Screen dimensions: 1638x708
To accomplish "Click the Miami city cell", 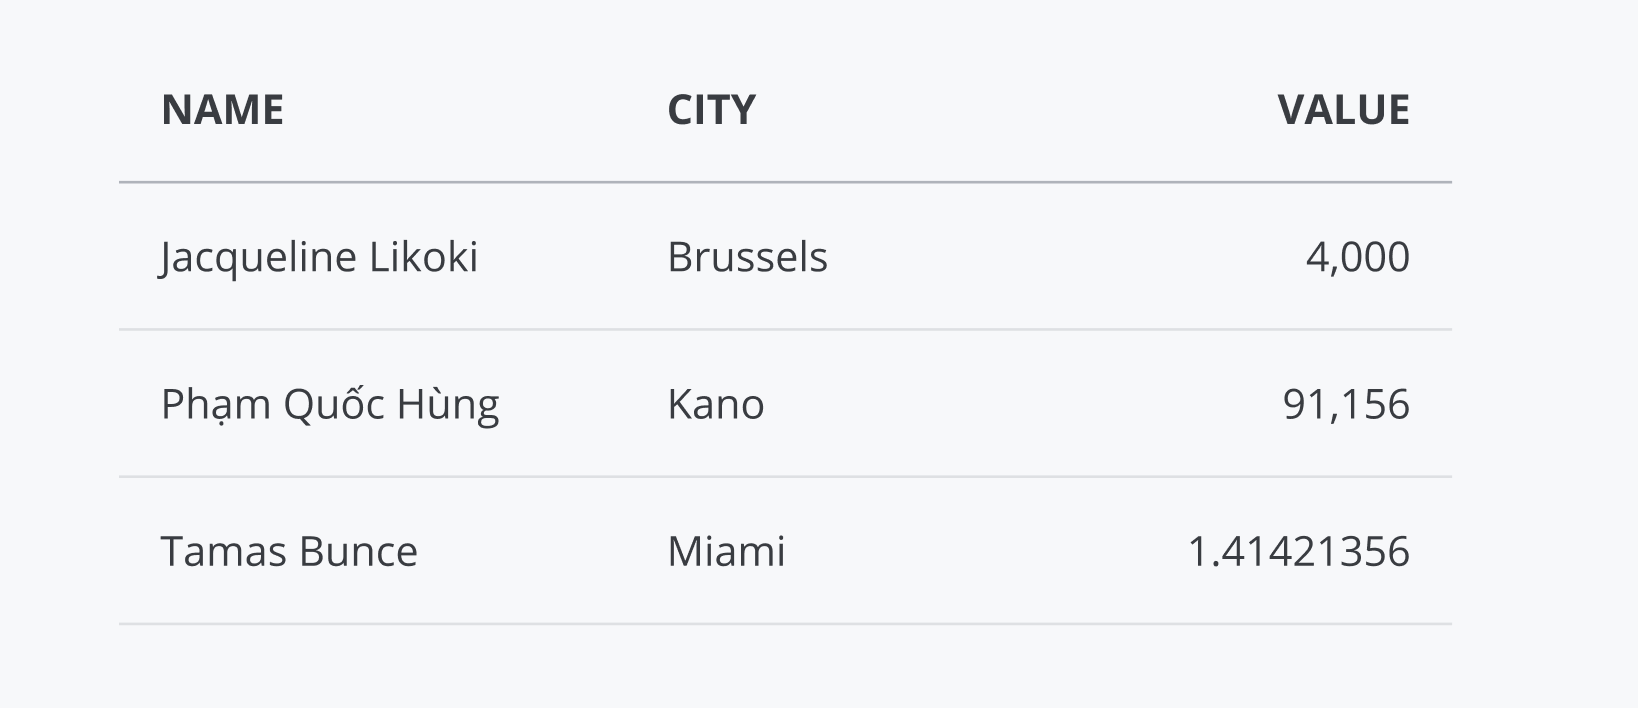I will [x=726, y=551].
